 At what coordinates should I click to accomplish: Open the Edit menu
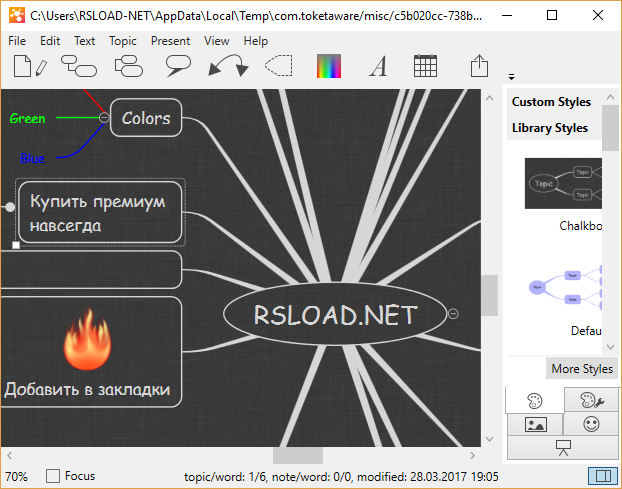[x=50, y=41]
